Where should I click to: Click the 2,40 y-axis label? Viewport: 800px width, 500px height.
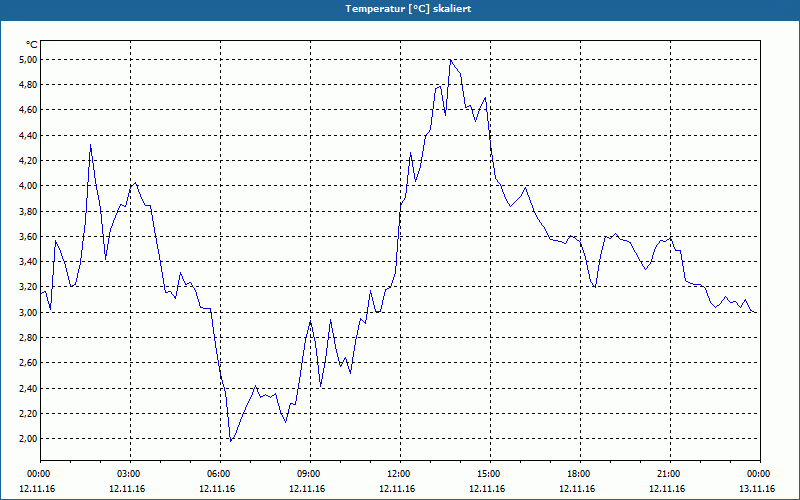tap(29, 388)
